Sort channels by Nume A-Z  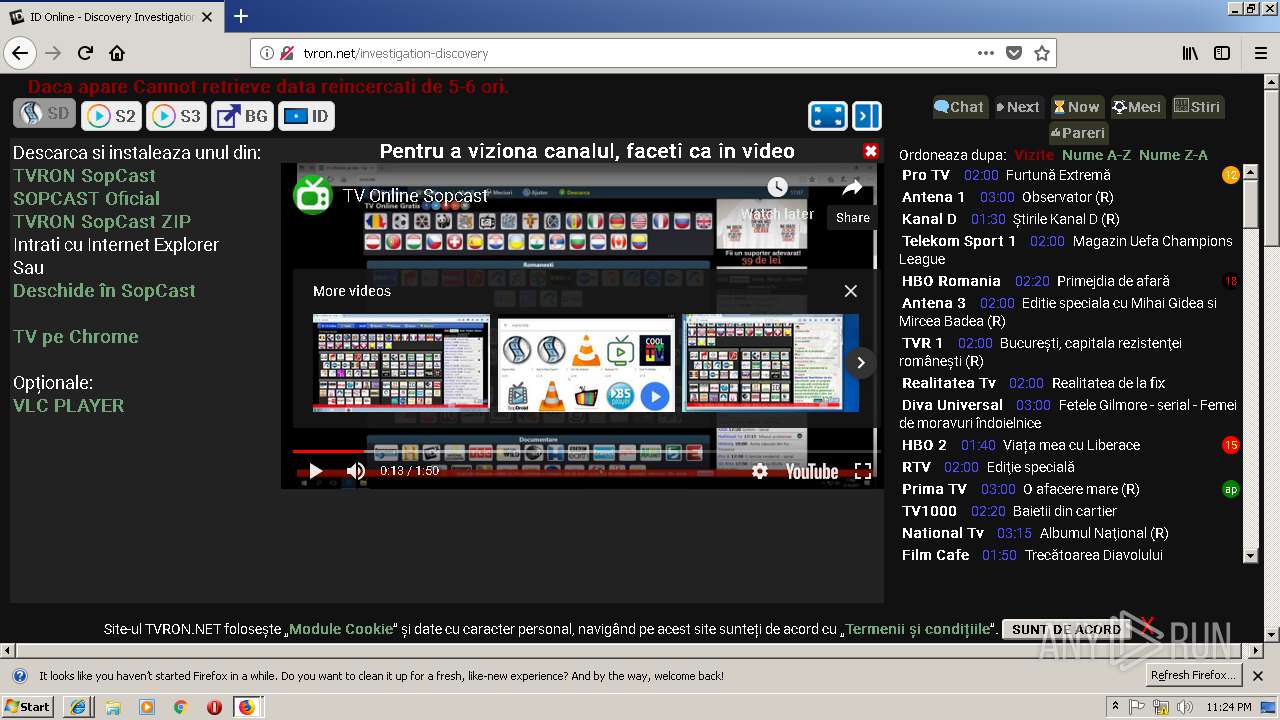point(1097,155)
